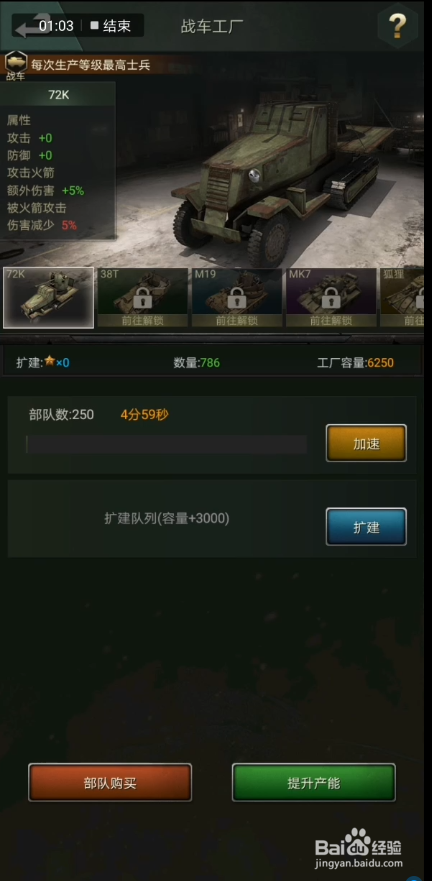Viewport: 432px width, 881px height.
Task: Click the 工厂容量 6250 indicator
Action: [x=355, y=363]
